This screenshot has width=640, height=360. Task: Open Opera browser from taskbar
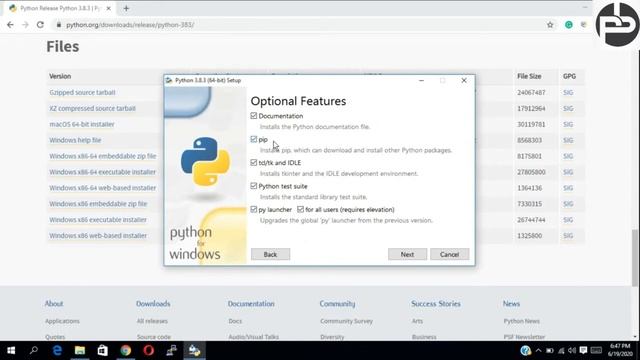coord(149,350)
